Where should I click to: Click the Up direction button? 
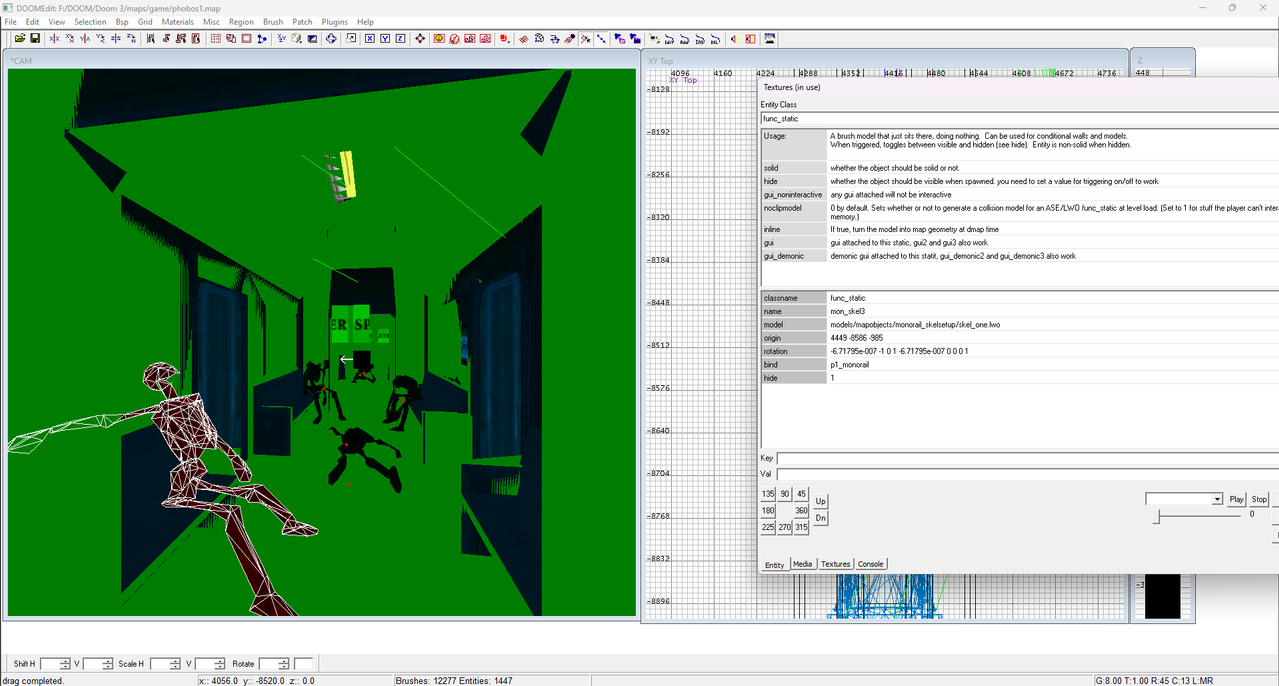click(821, 501)
